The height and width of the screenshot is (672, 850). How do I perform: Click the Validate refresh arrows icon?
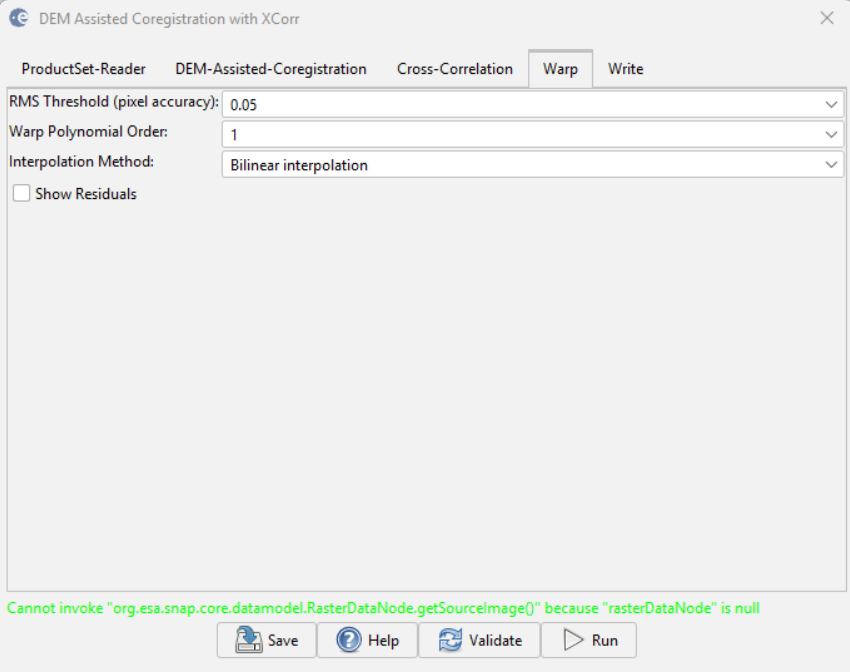450,640
